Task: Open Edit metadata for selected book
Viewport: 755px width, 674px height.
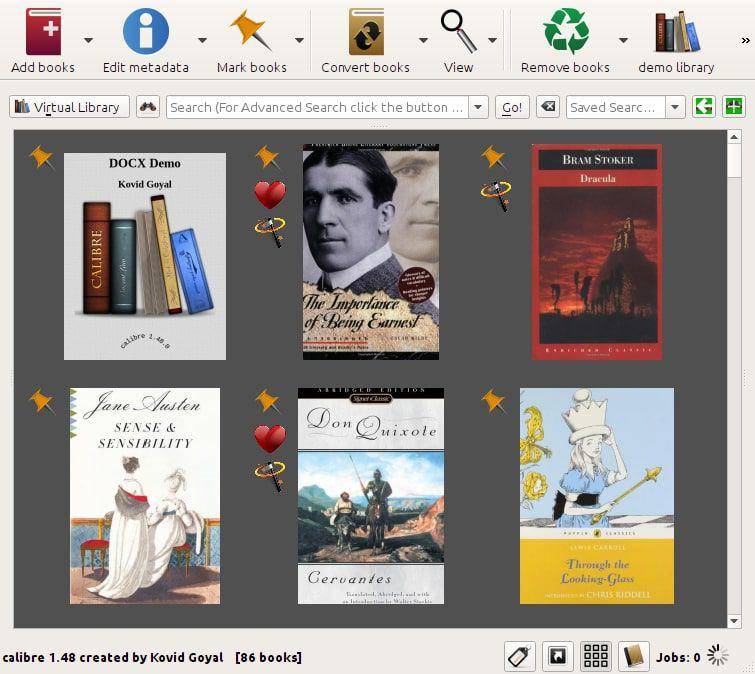Action: [146, 31]
